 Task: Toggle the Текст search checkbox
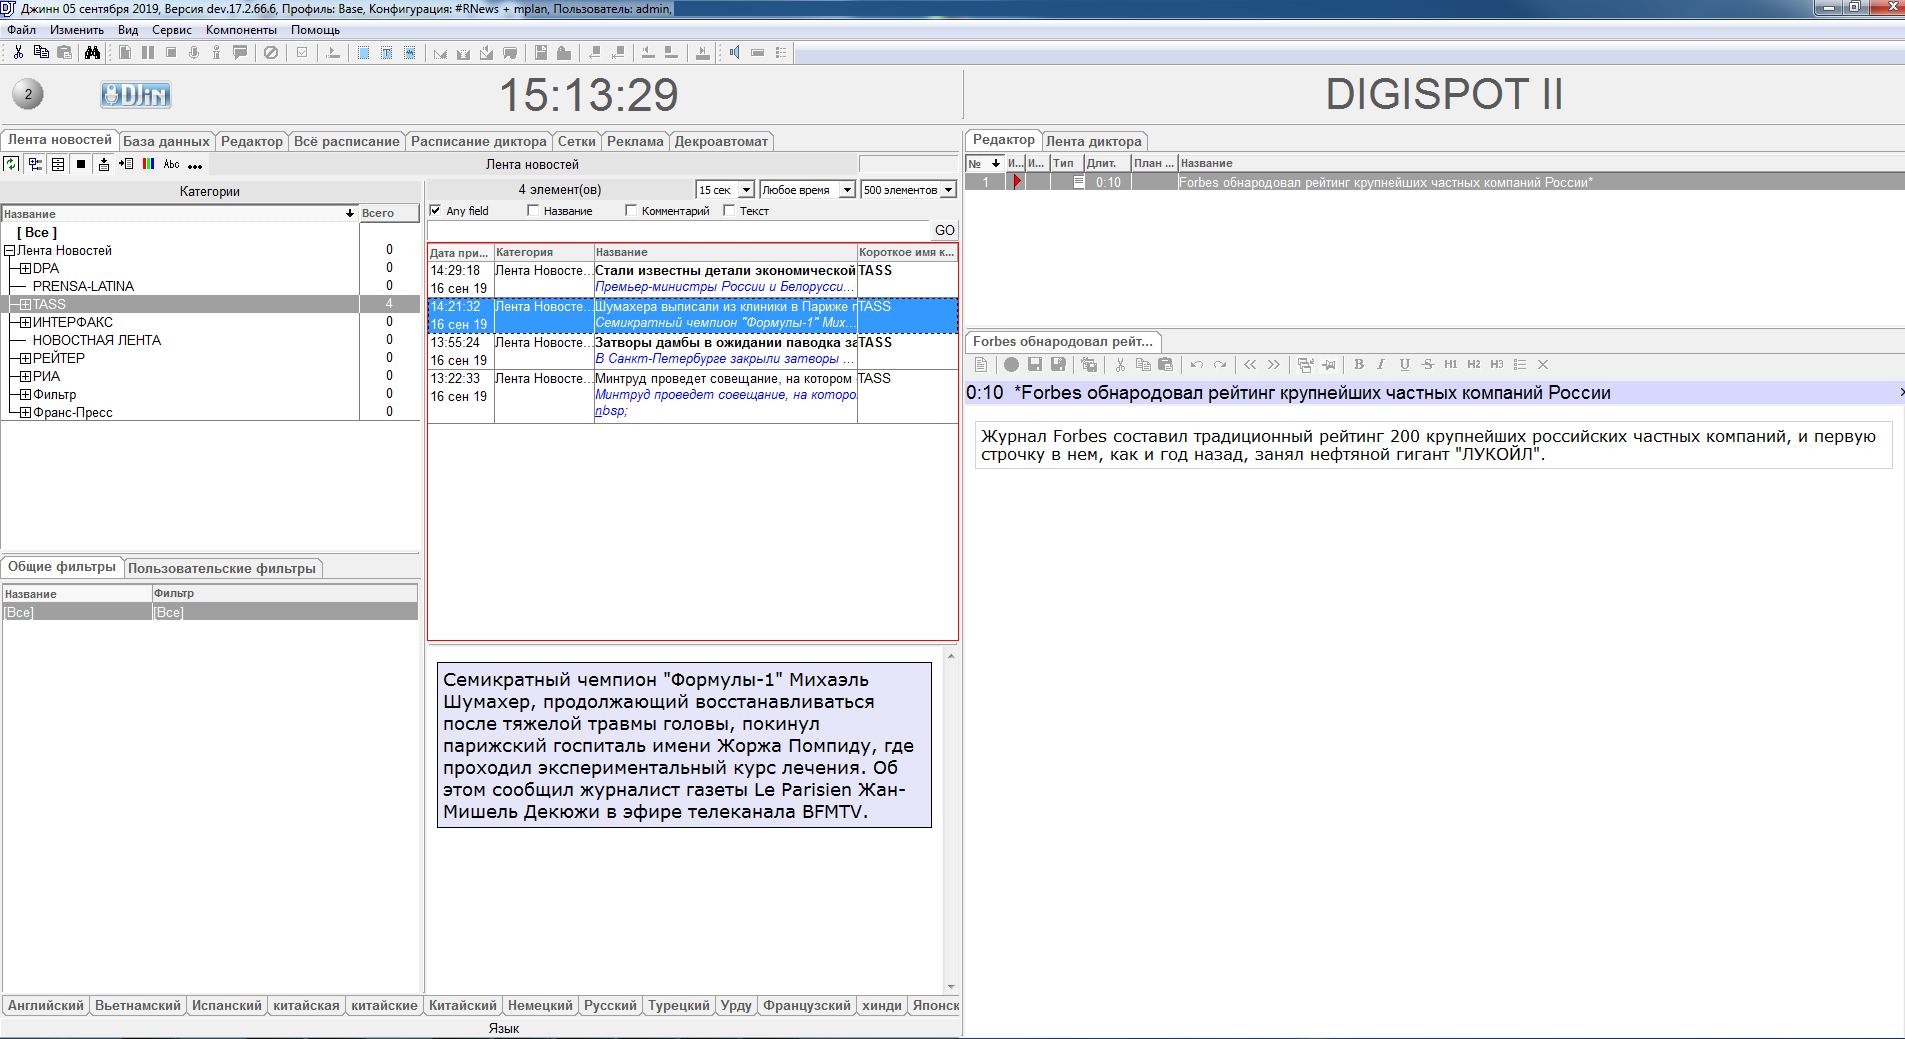coord(729,210)
